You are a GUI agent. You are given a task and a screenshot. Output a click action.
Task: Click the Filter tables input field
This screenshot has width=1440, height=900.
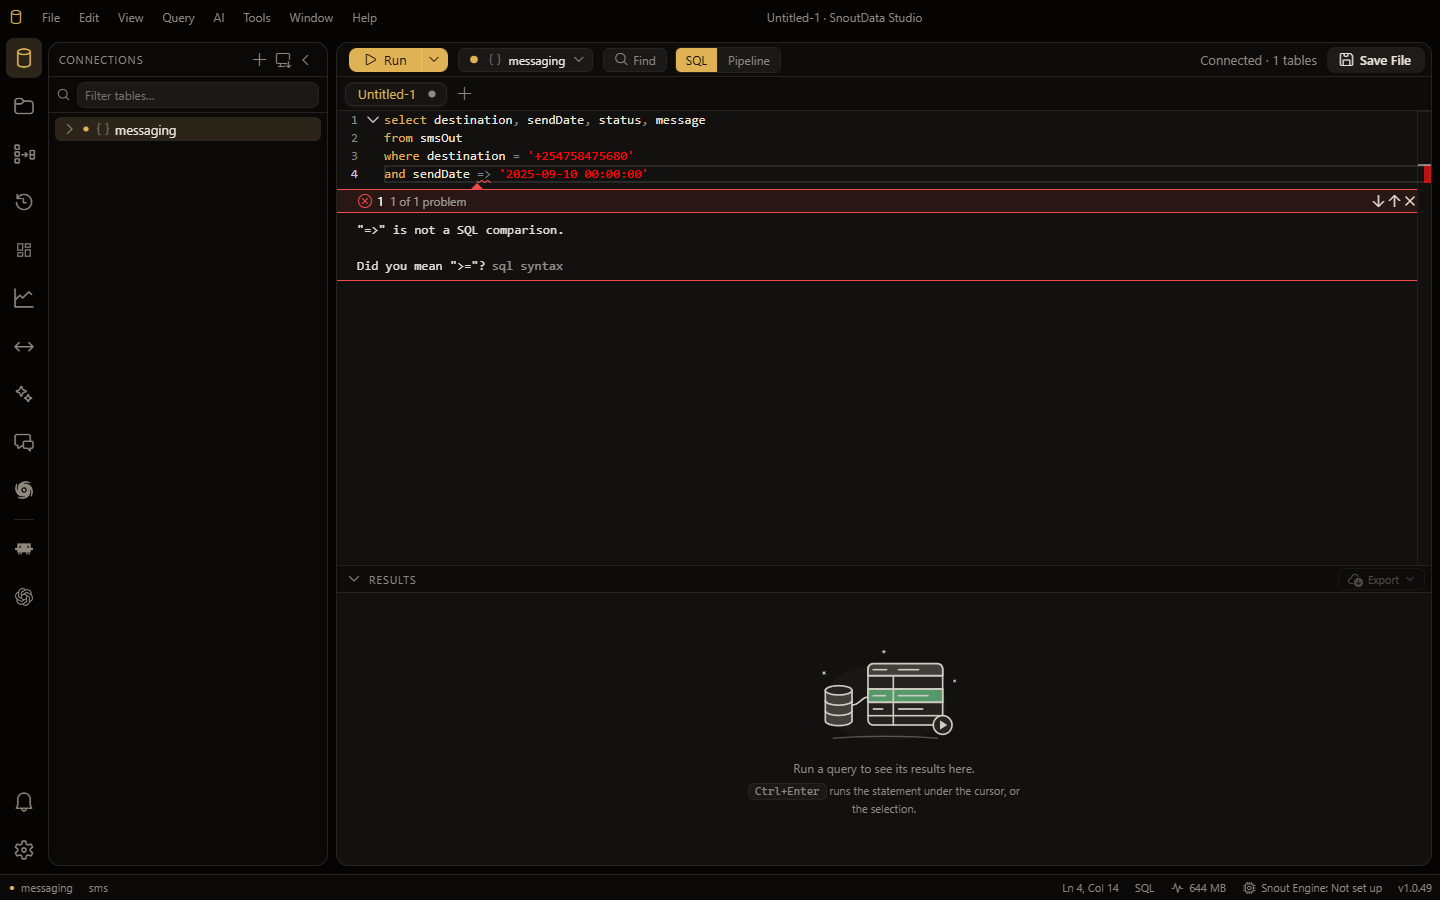(x=198, y=95)
